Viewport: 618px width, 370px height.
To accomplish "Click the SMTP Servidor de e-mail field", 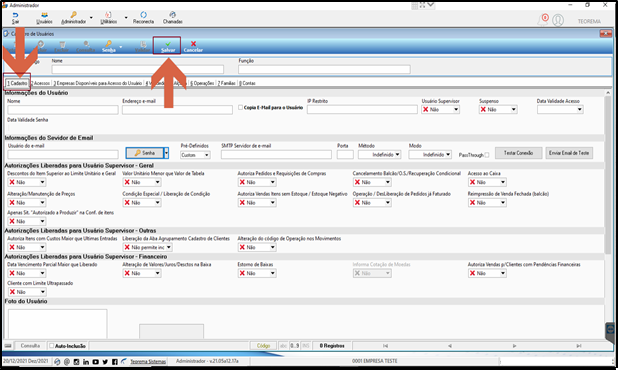I will [276, 155].
